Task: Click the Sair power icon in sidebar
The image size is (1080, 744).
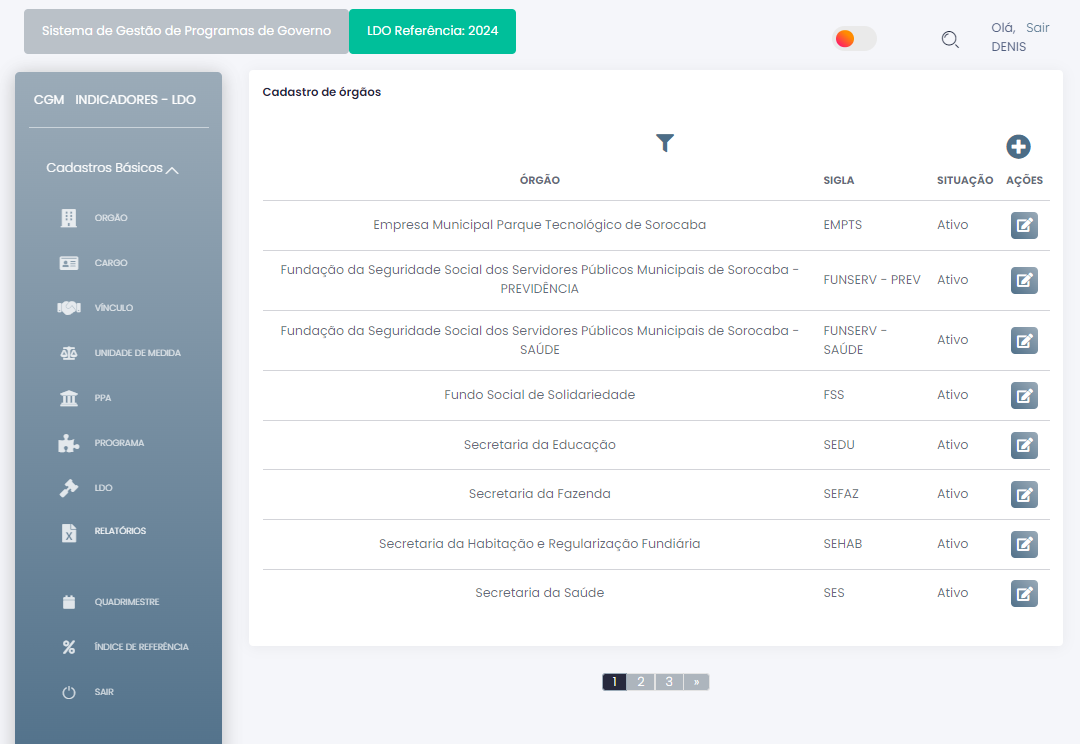Action: coord(68,692)
